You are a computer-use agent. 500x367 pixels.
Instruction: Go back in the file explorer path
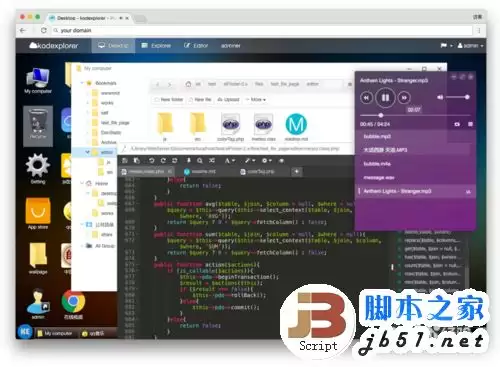[158, 84]
